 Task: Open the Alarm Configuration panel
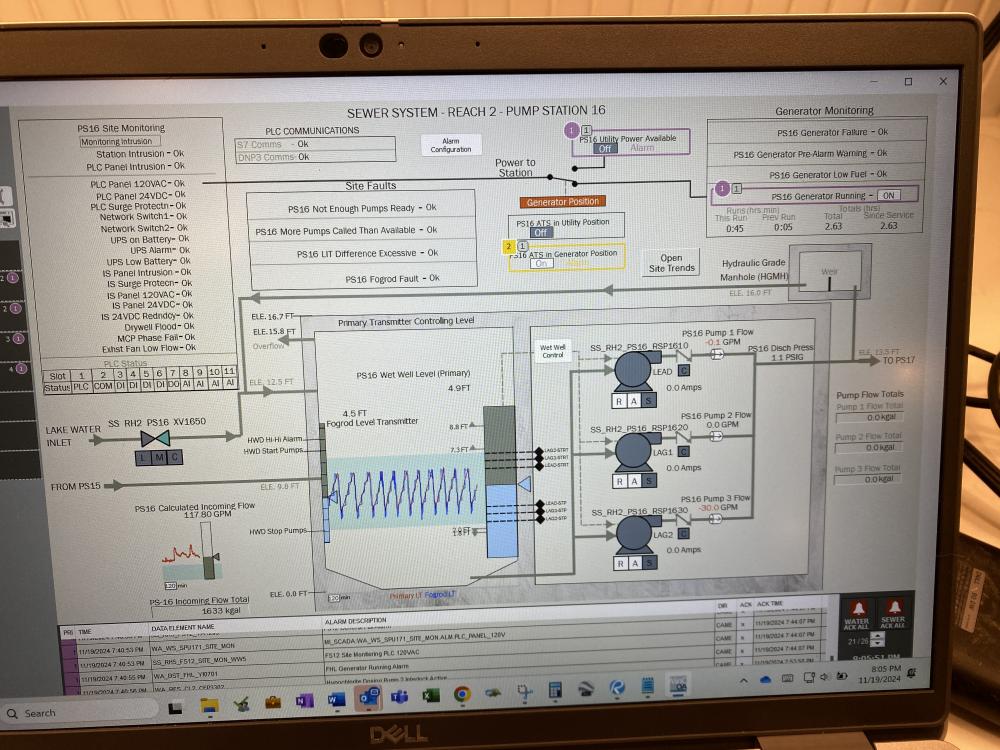[x=450, y=145]
